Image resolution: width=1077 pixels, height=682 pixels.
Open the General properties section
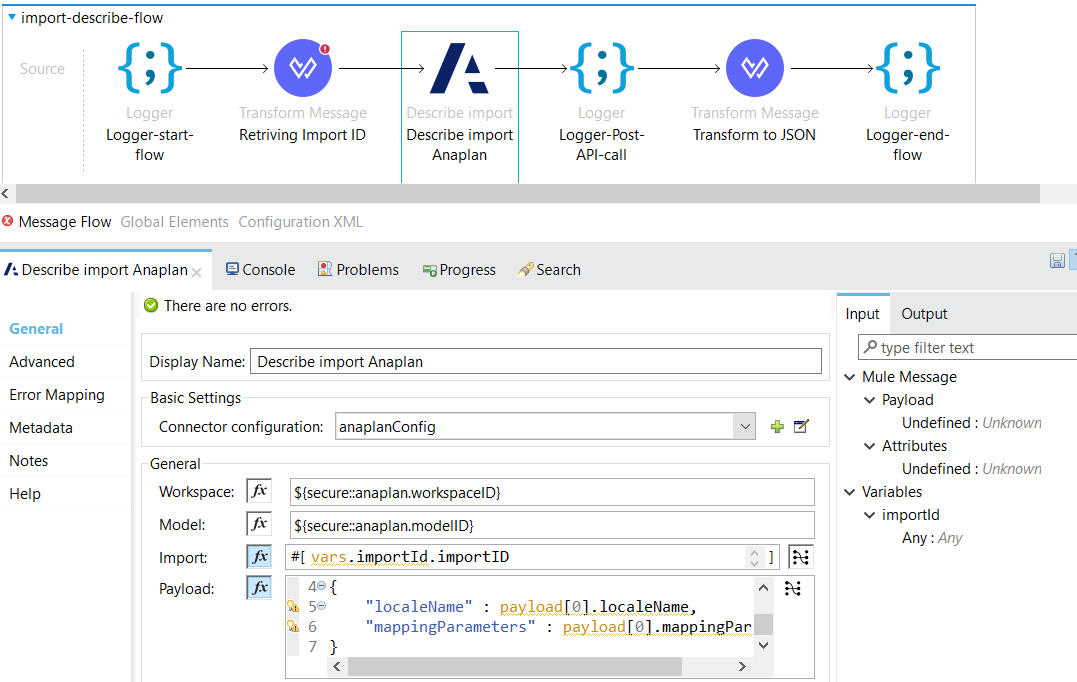pos(36,329)
